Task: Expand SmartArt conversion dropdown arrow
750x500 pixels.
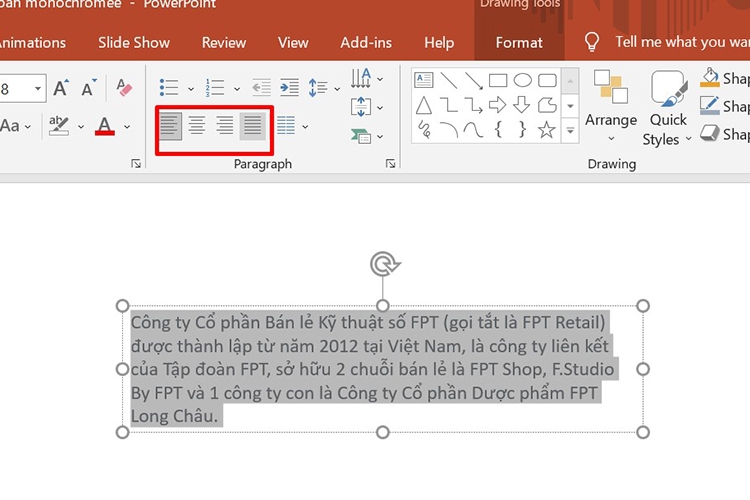Action: [380, 137]
